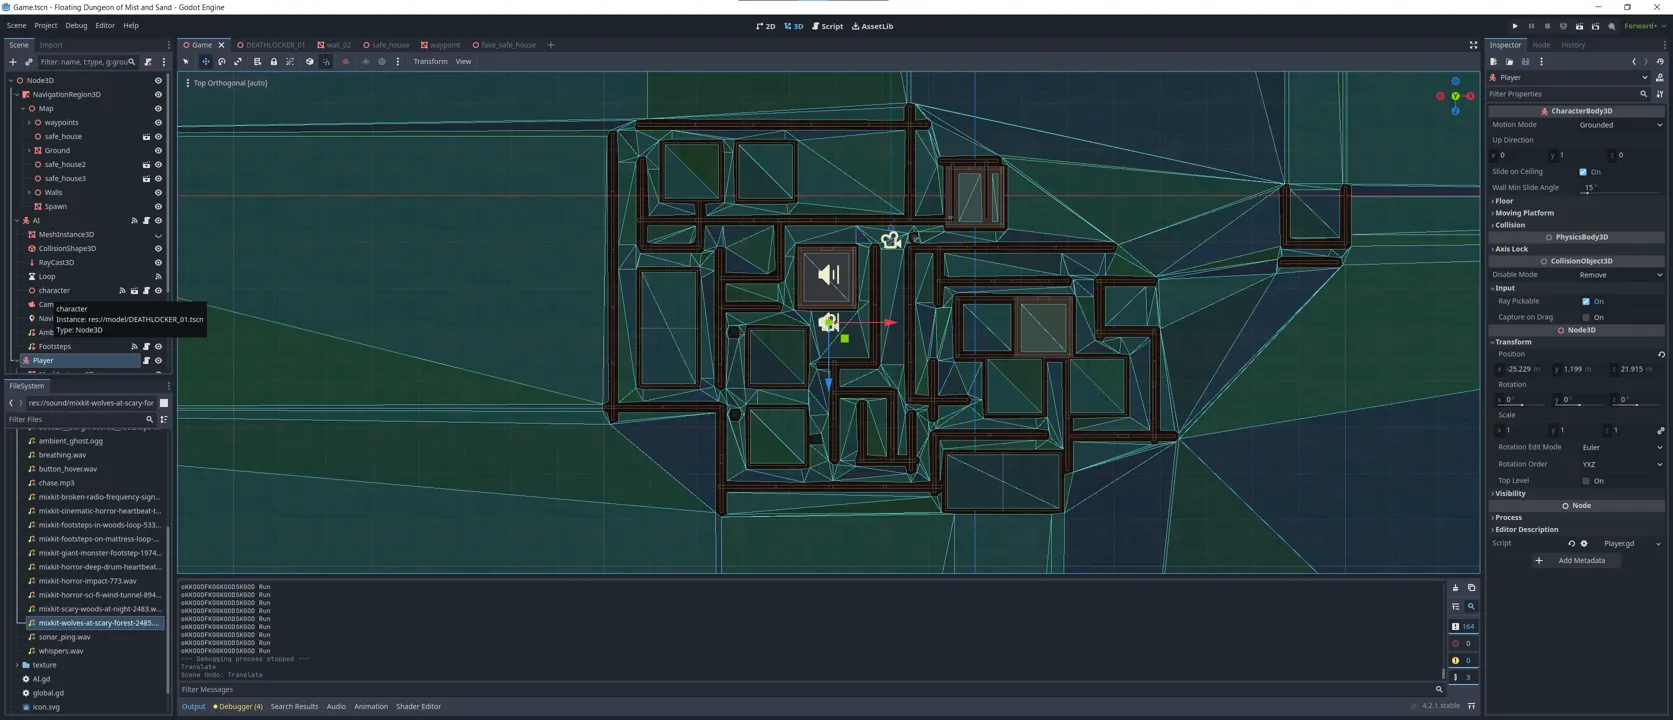The height and width of the screenshot is (720, 1673).
Task: Expand the Visibility section in Inspector
Action: coord(1511,494)
